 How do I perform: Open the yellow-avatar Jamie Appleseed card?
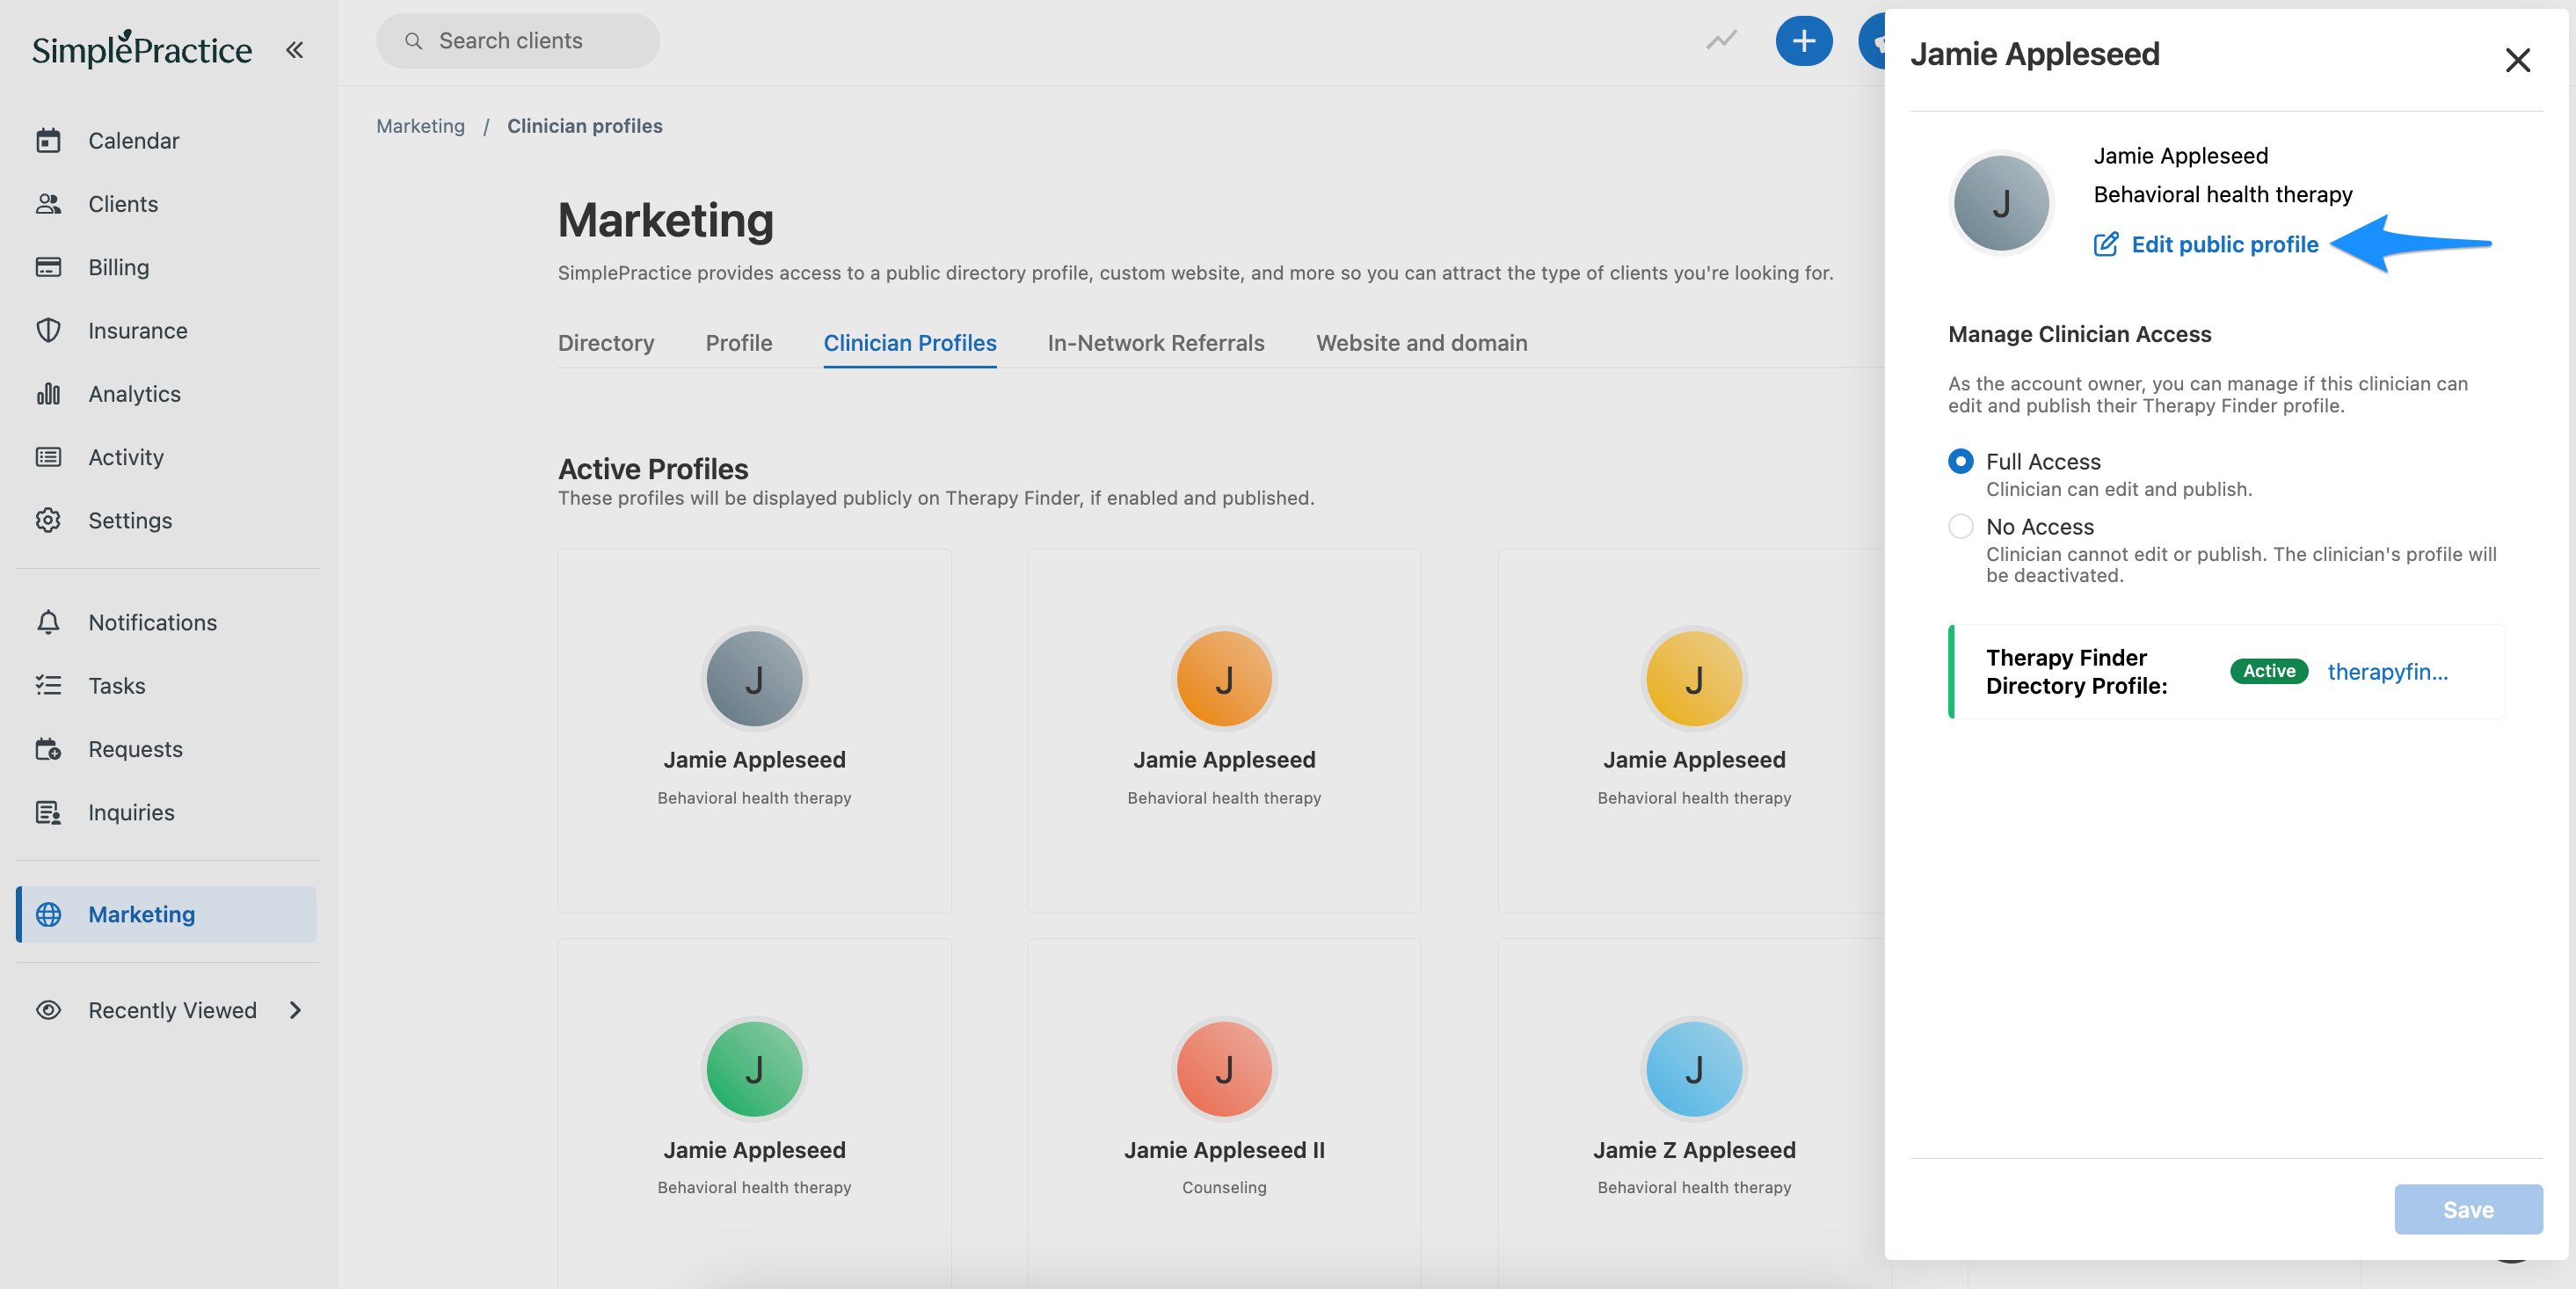tap(1692, 730)
